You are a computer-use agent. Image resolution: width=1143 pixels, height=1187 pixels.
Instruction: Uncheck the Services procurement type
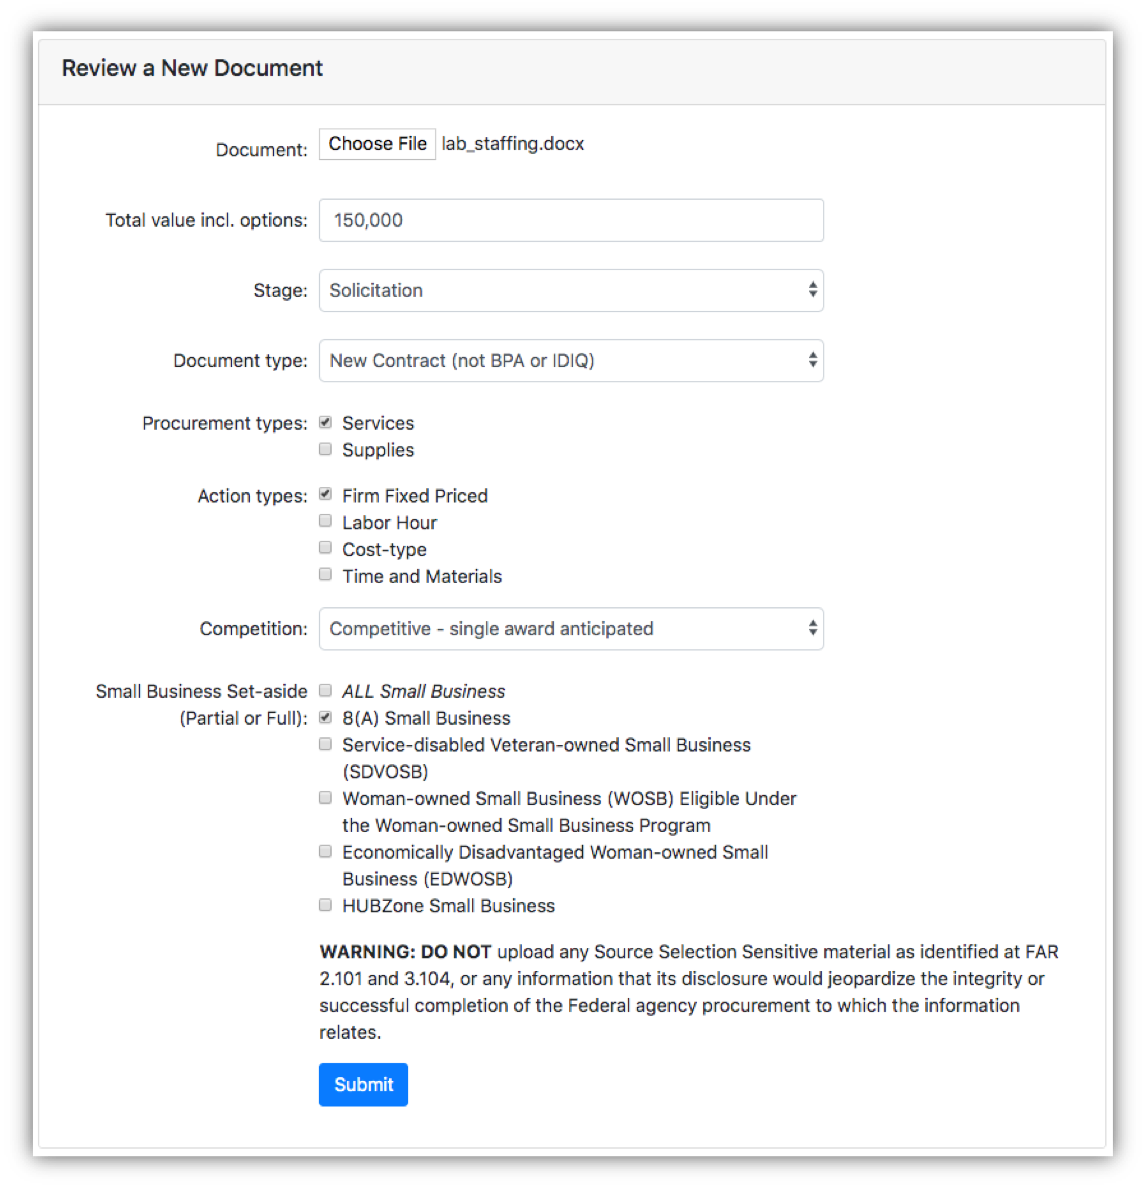pyautogui.click(x=325, y=423)
